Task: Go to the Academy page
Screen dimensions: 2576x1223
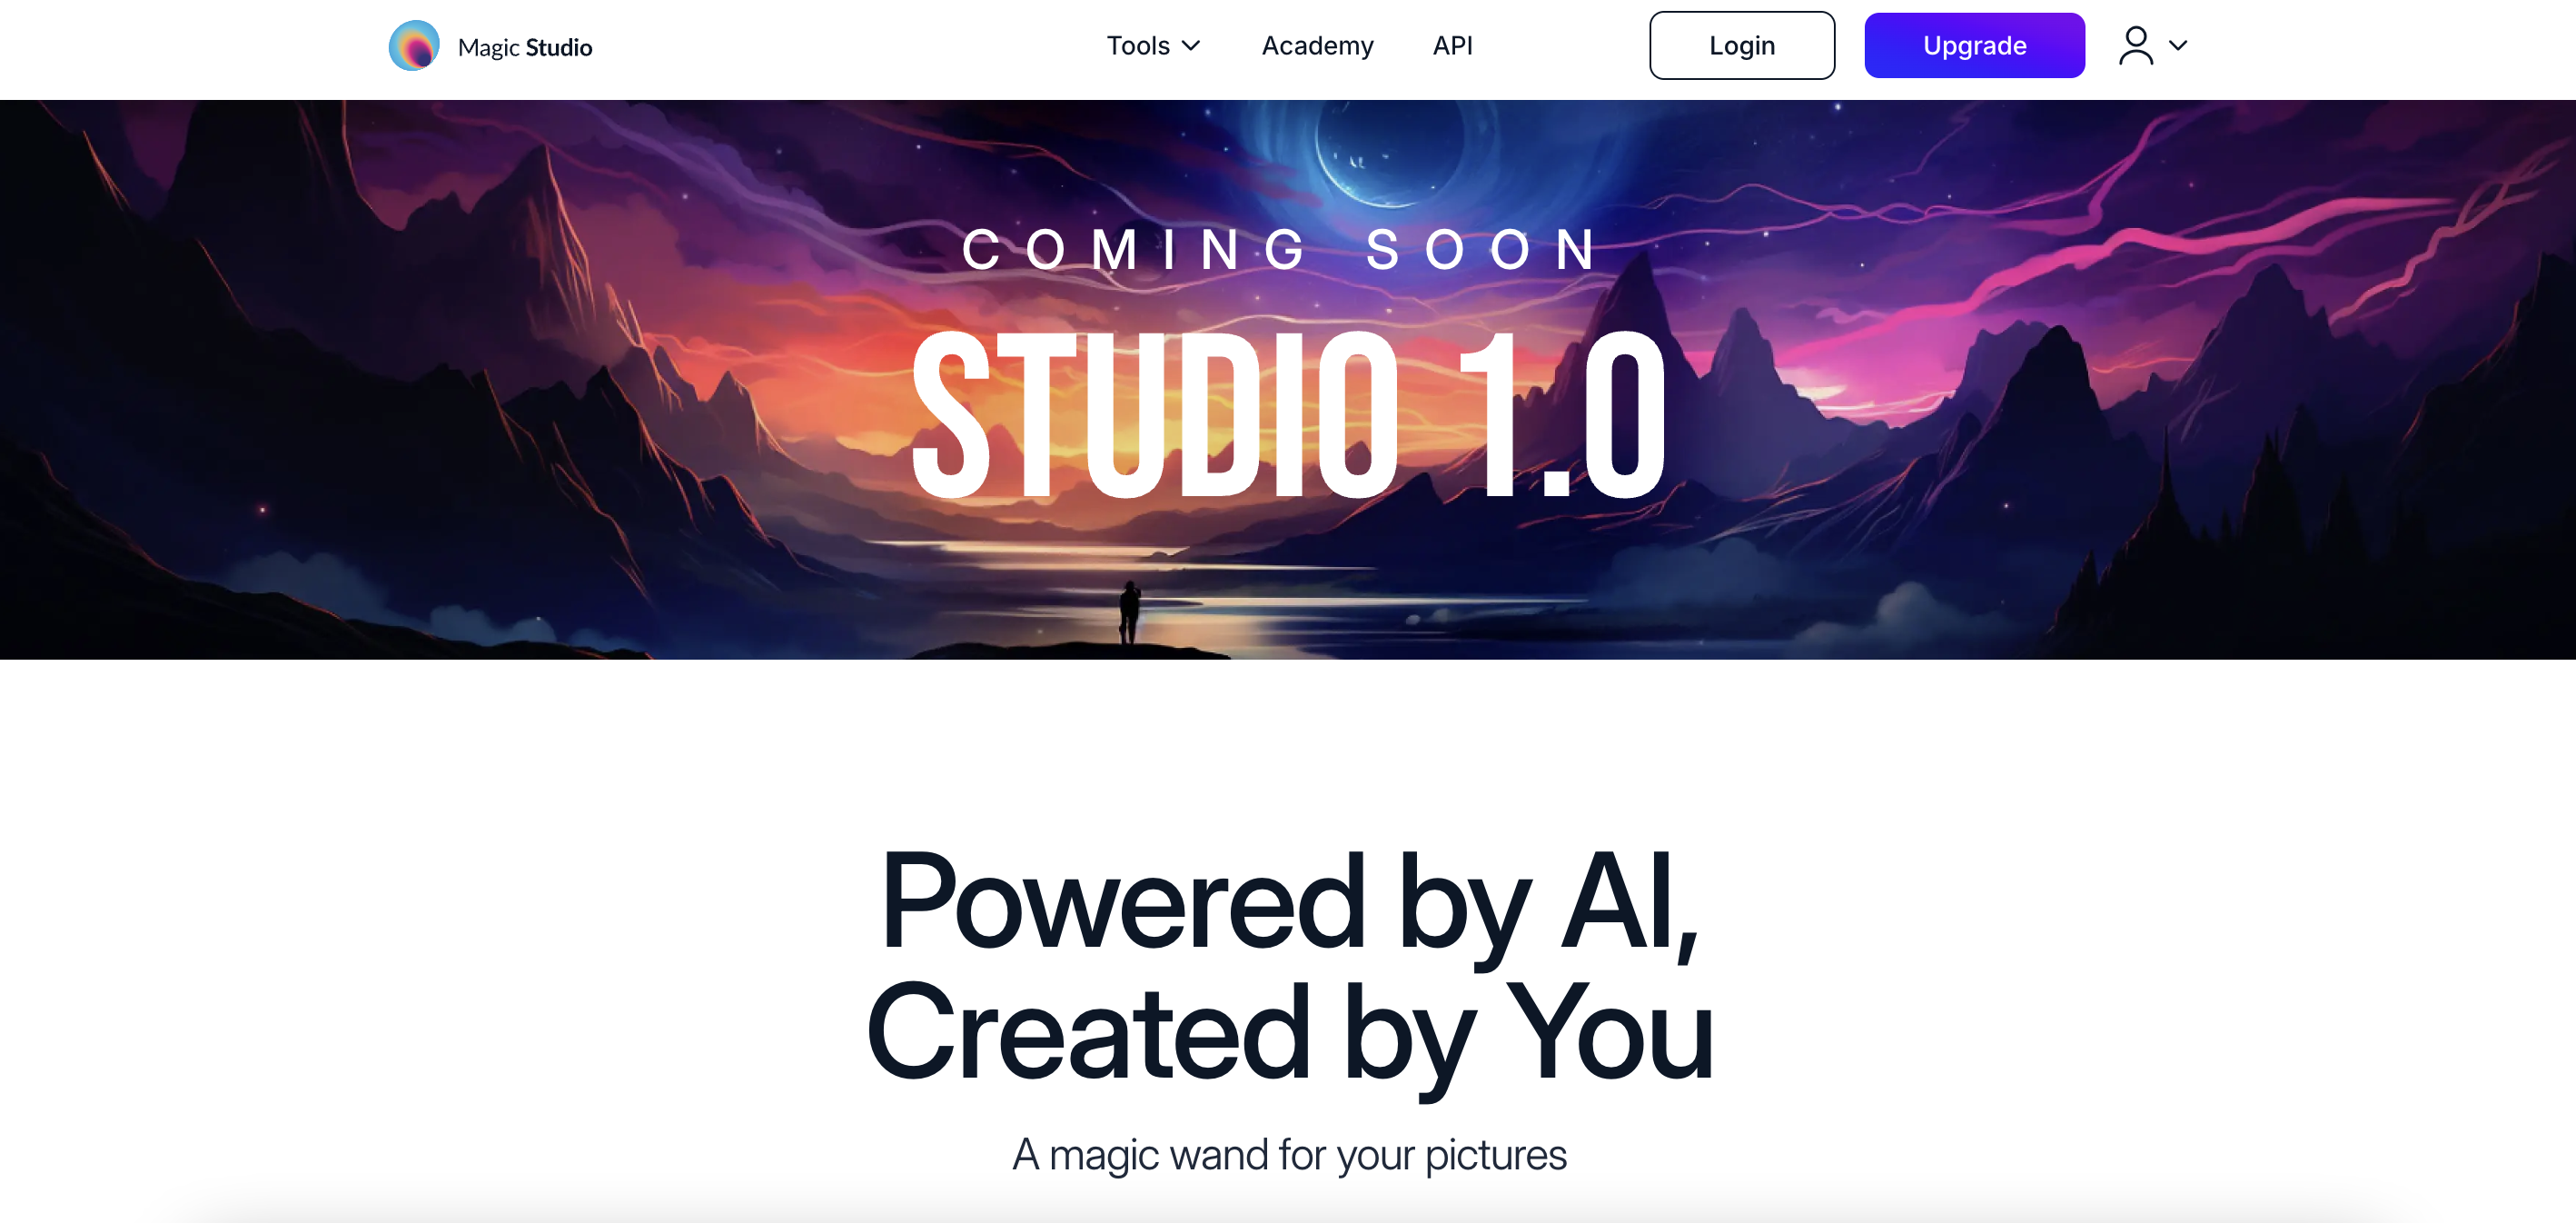Action: 1317,46
